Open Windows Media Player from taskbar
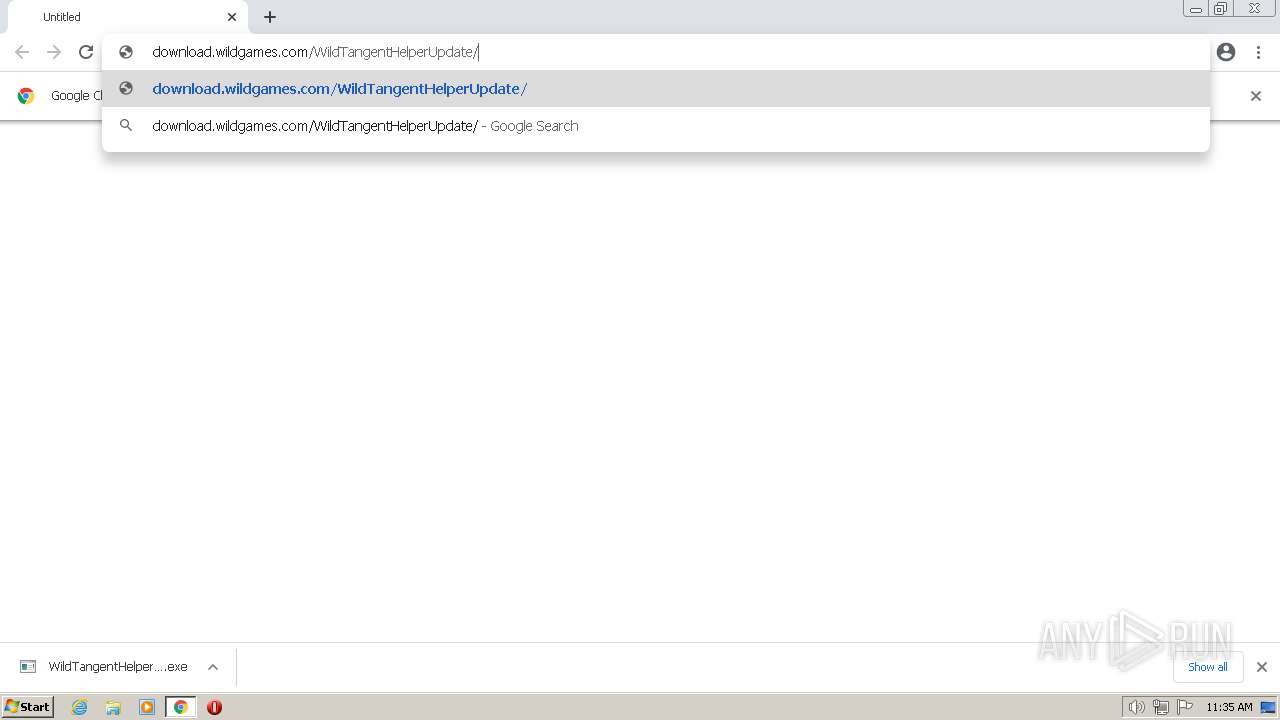Viewport: 1280px width, 720px height. pos(147,707)
